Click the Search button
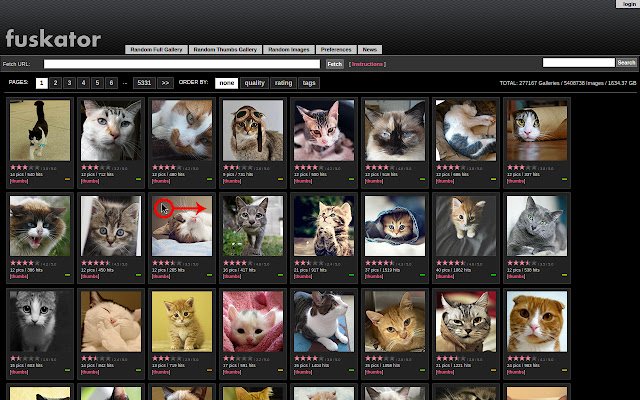640x400 pixels. pos(627,62)
